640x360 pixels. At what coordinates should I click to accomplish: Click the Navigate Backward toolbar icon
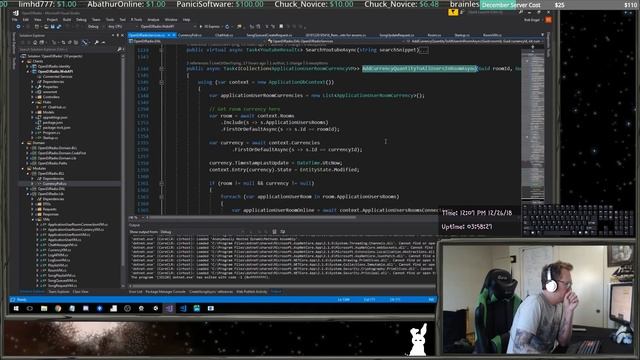tap(18, 27)
